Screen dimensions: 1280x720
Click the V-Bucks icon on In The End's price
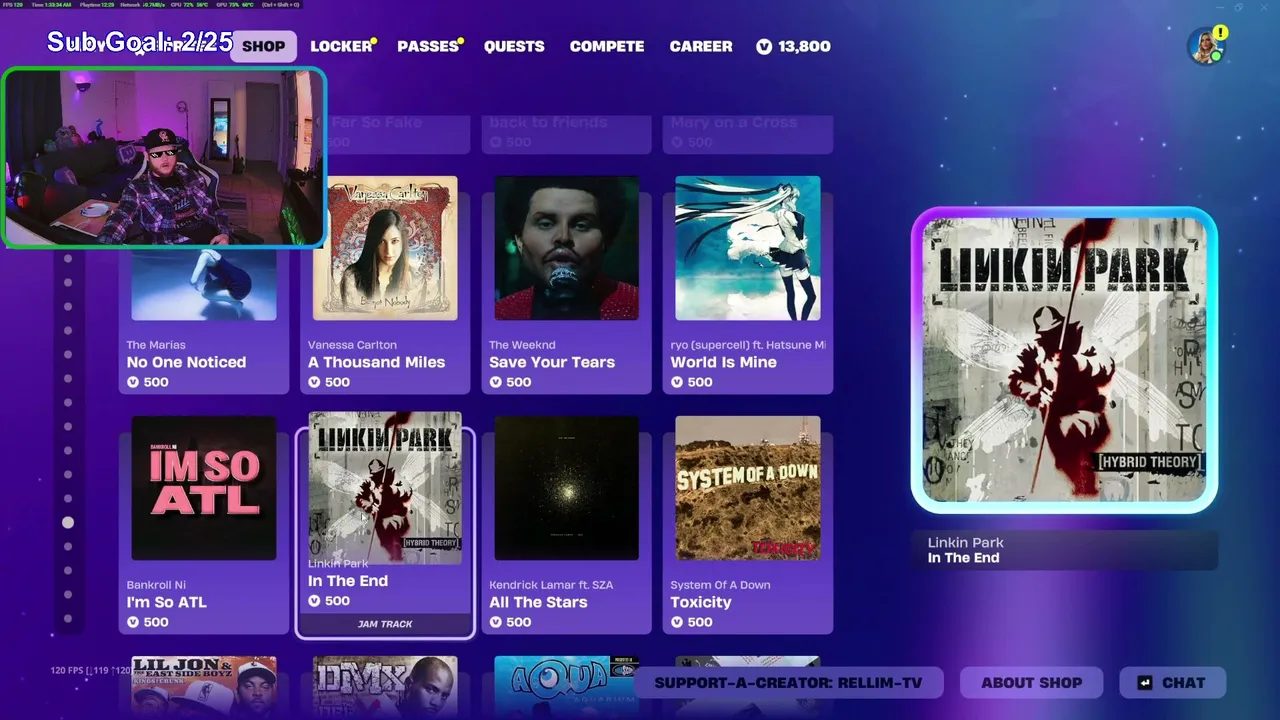tap(314, 601)
